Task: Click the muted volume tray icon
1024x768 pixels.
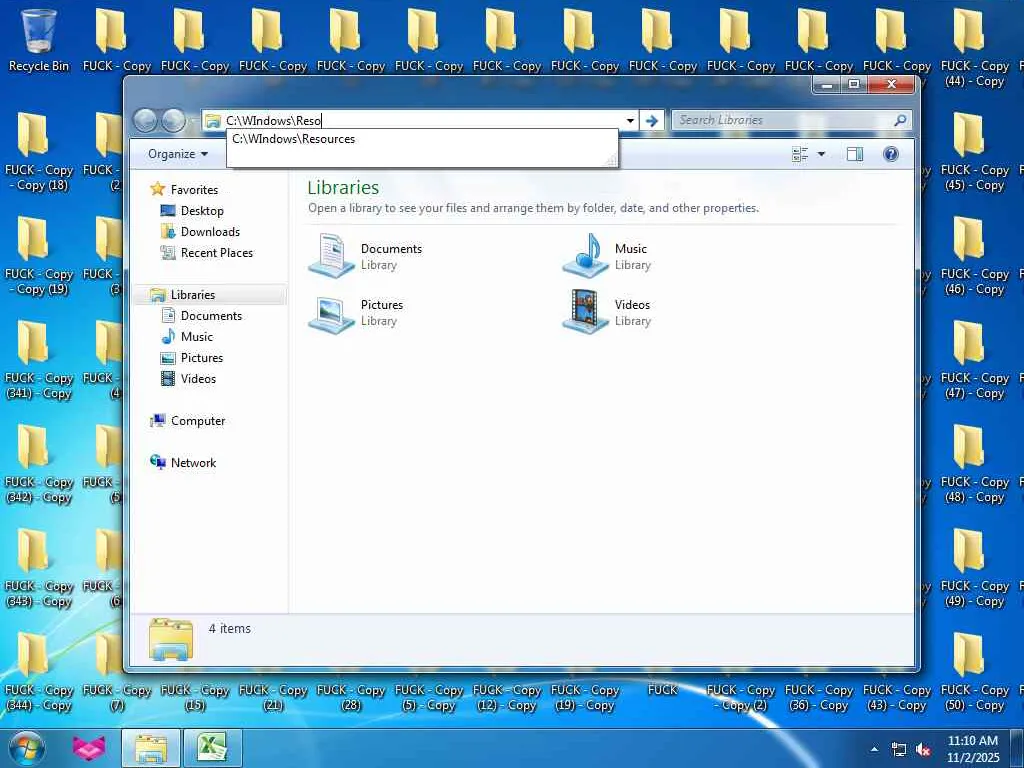Action: pyautogui.click(x=923, y=750)
